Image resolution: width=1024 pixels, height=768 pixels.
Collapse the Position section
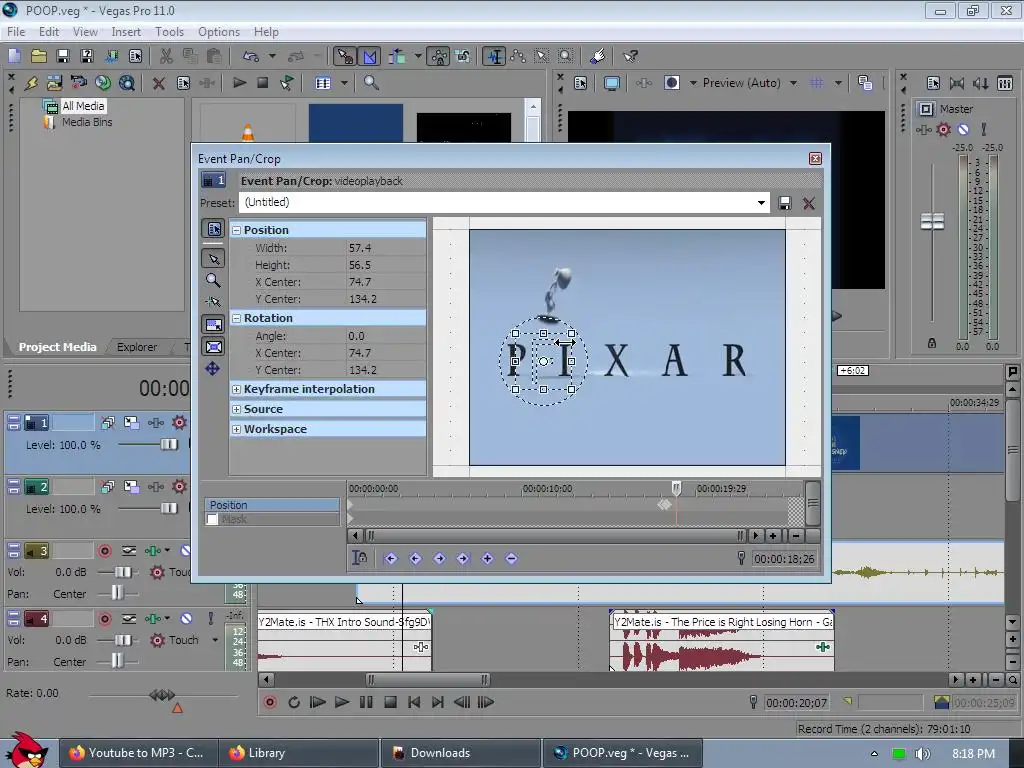coord(236,231)
